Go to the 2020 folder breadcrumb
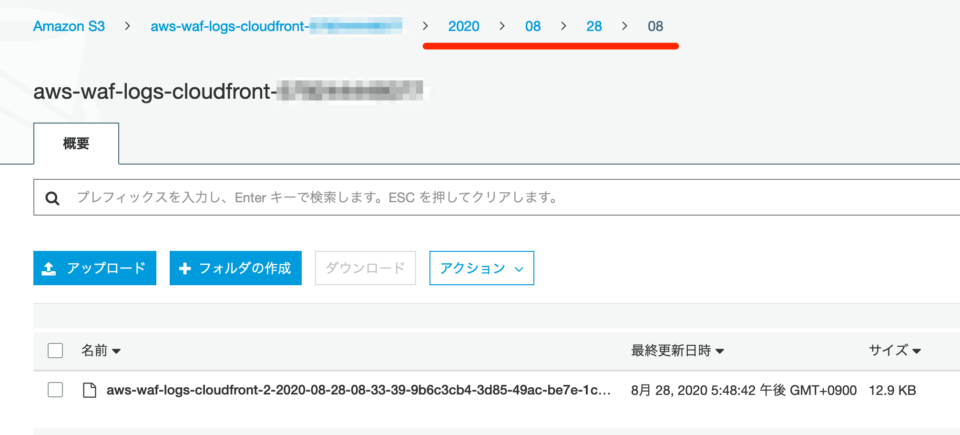 [463, 26]
